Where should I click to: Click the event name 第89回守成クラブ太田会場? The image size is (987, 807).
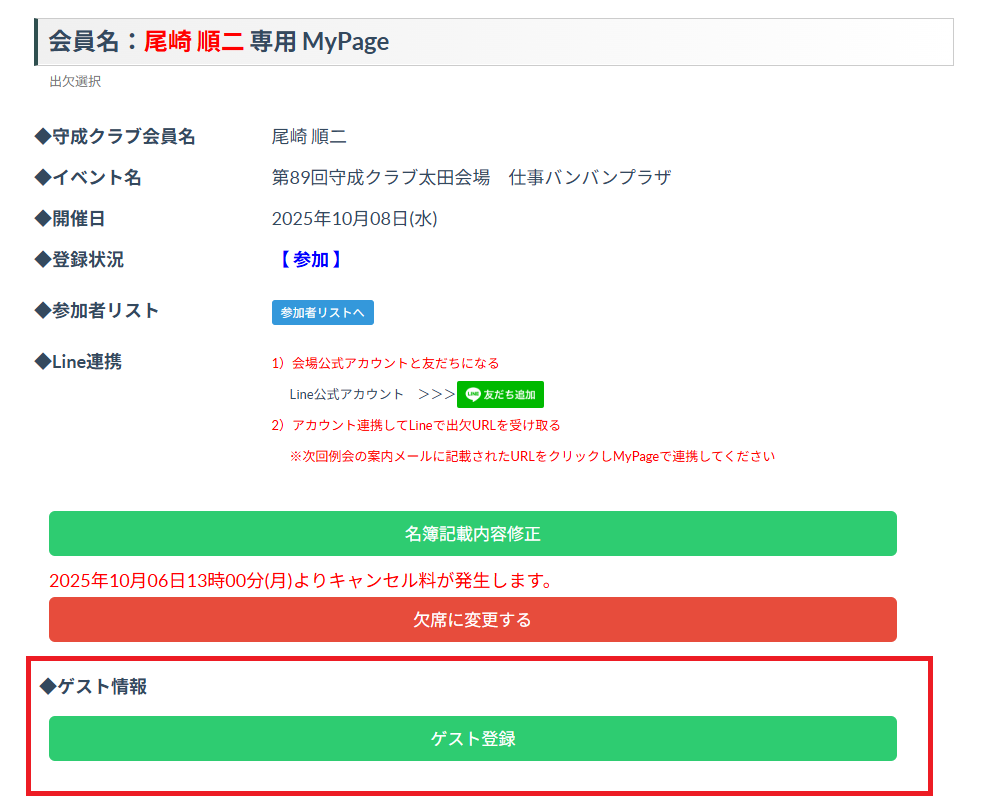pos(381,178)
